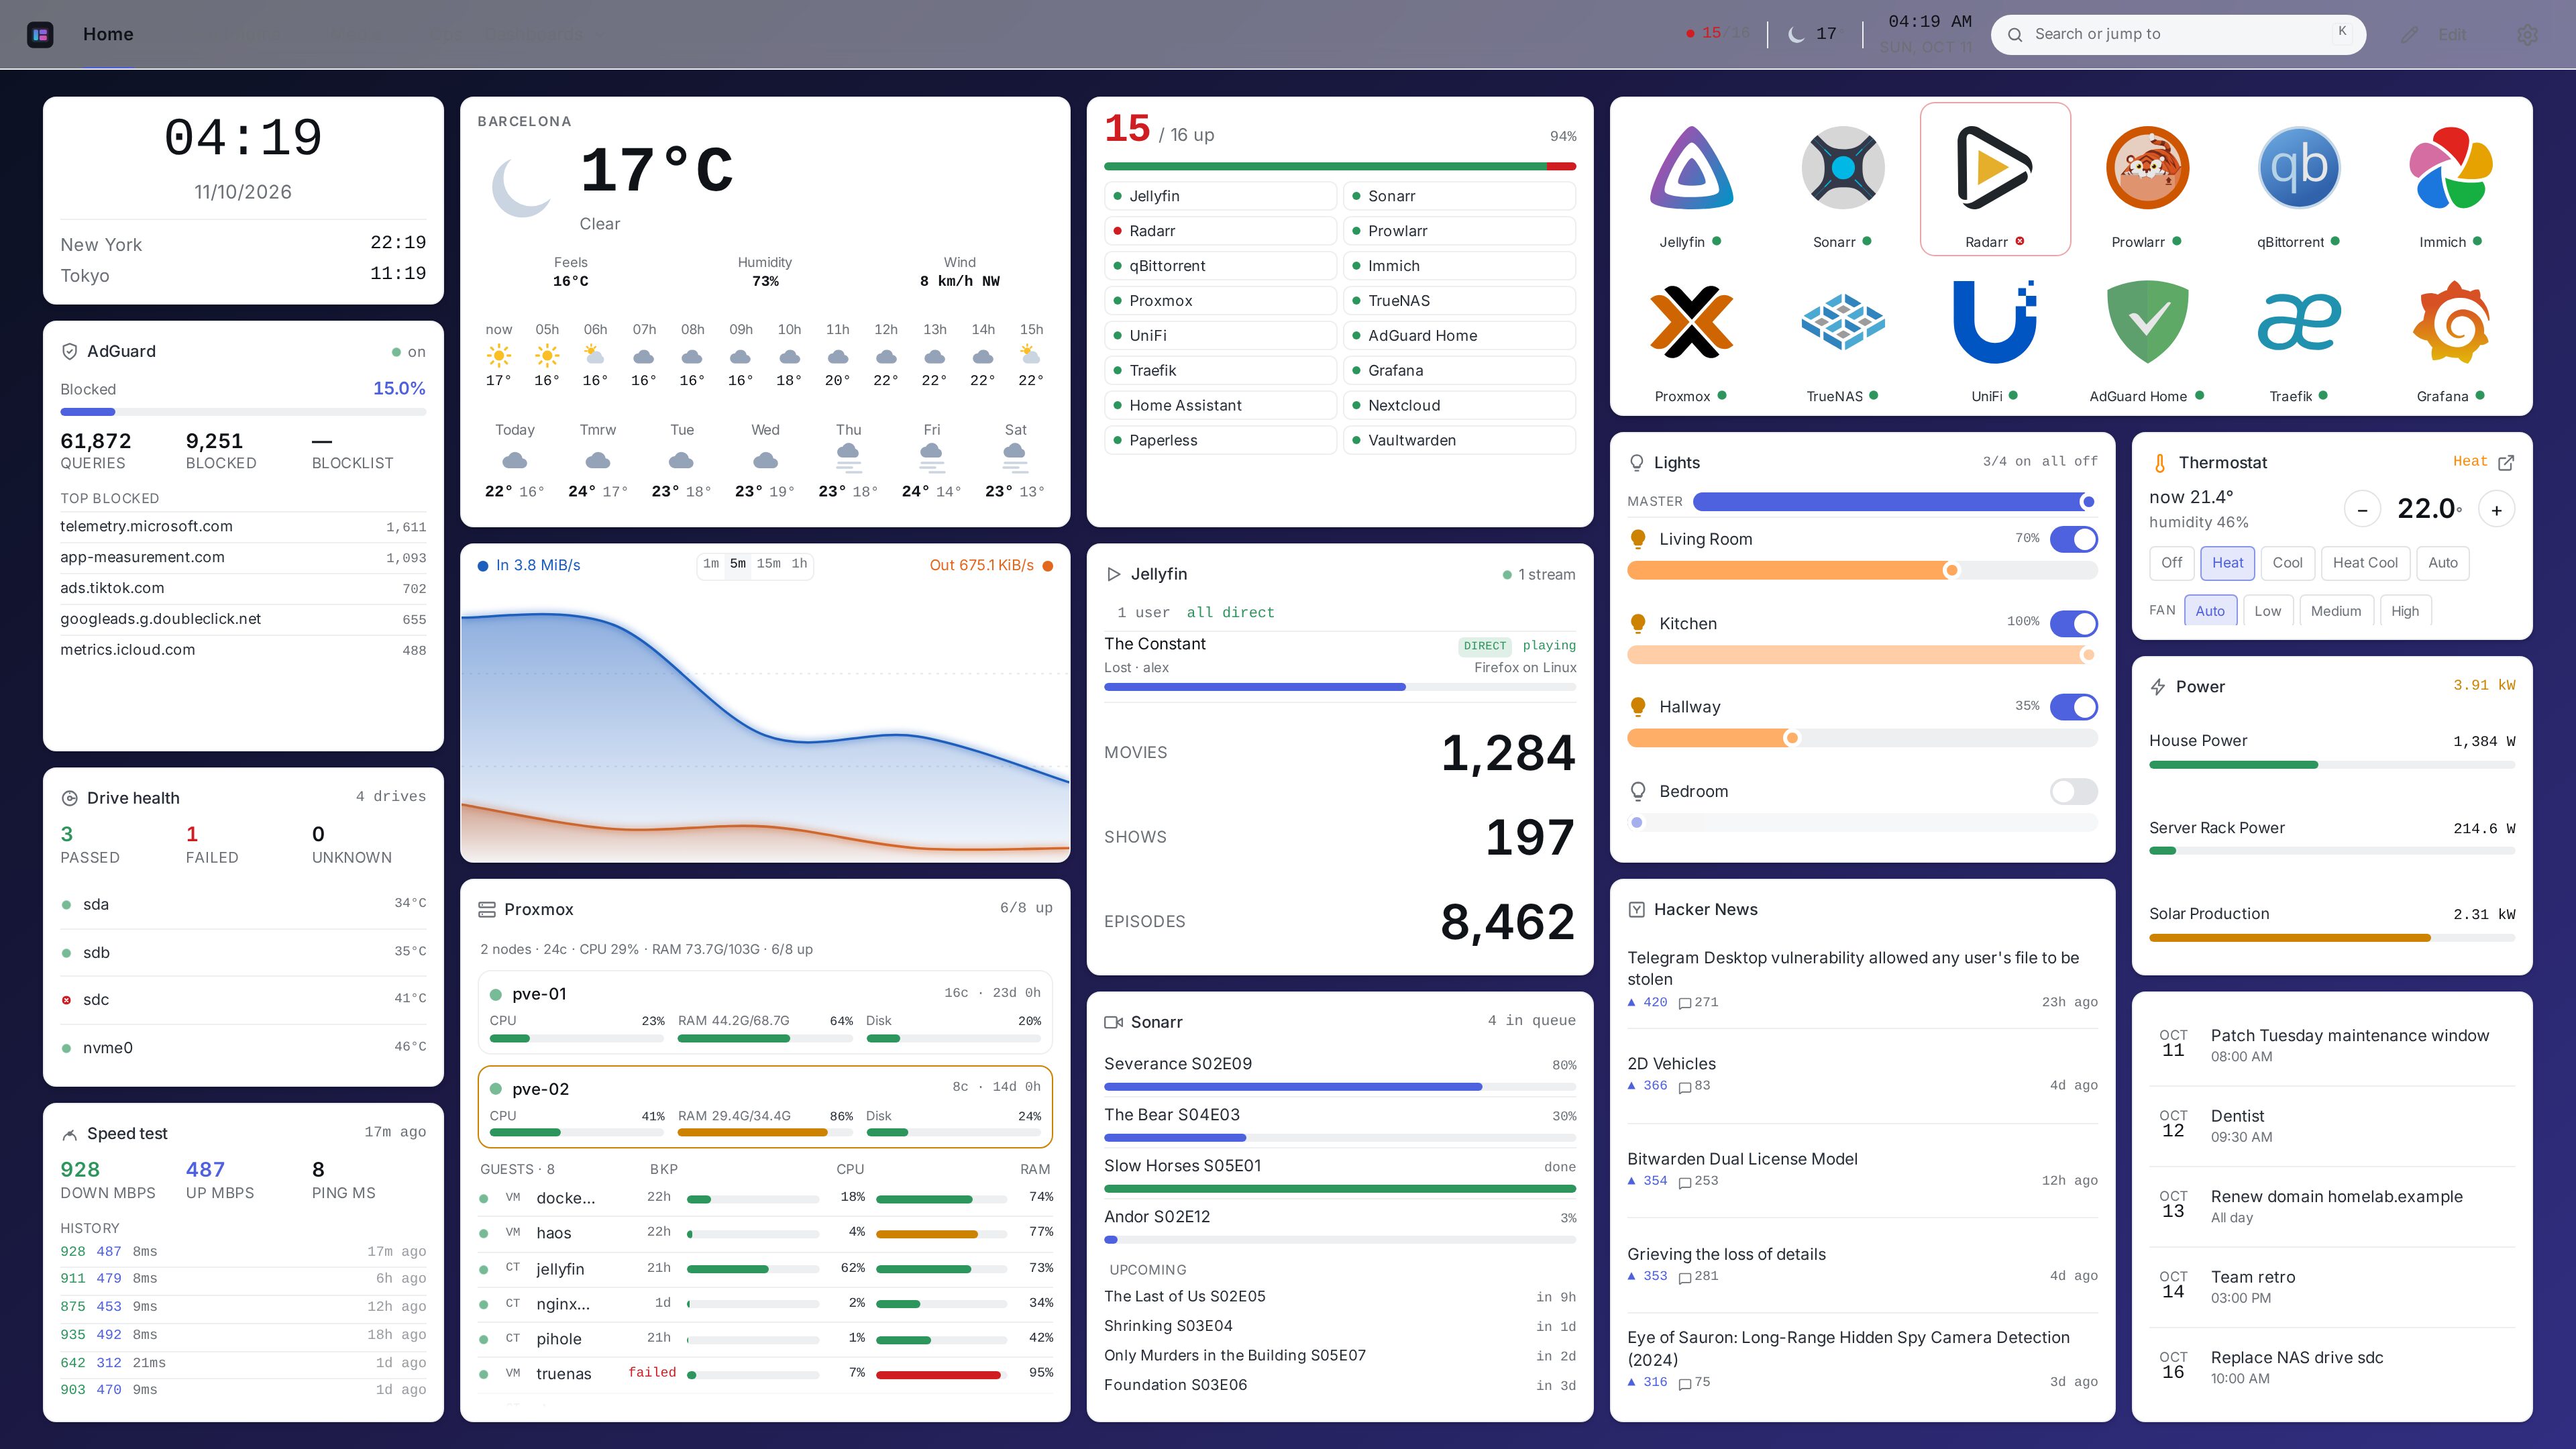Viewport: 2576px width, 1449px height.
Task: Click the Proxmox widget server icon
Action: click(487, 909)
